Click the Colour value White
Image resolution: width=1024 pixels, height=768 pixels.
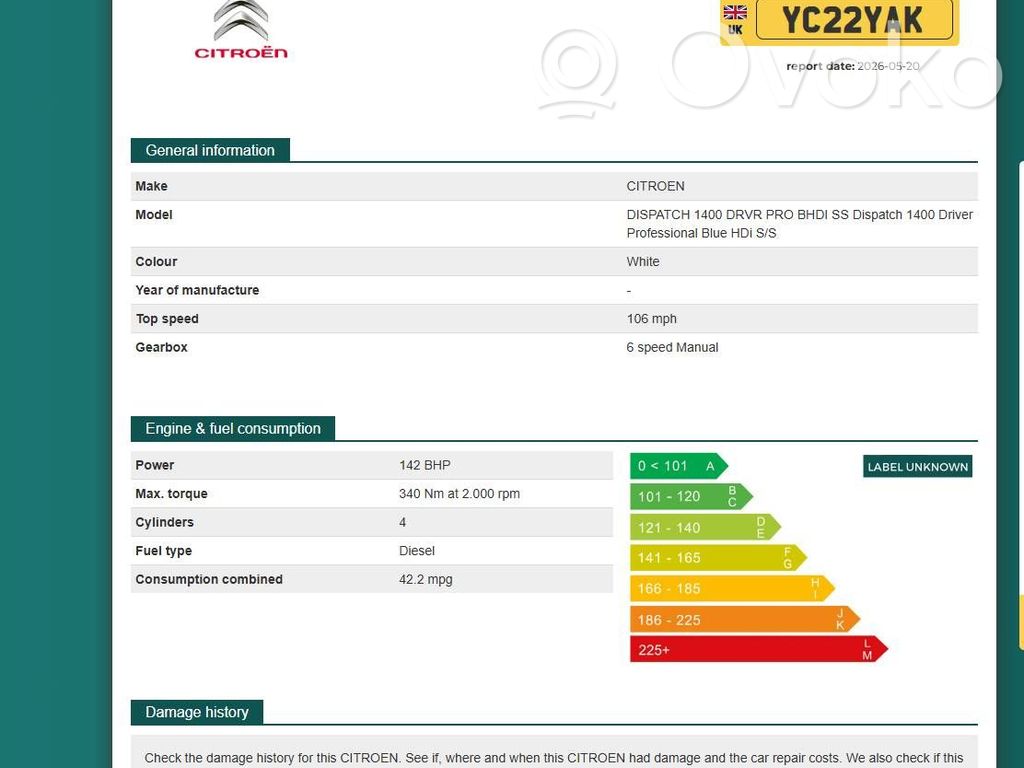click(x=643, y=261)
